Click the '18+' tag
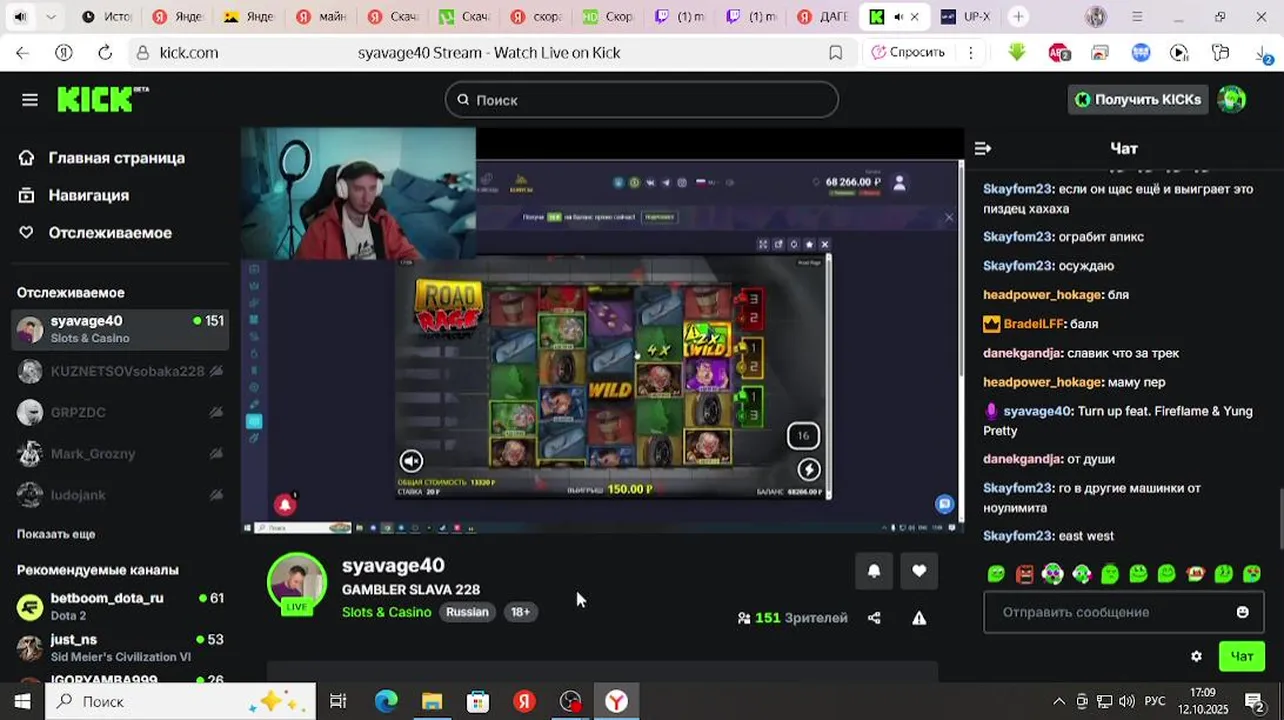 point(521,612)
